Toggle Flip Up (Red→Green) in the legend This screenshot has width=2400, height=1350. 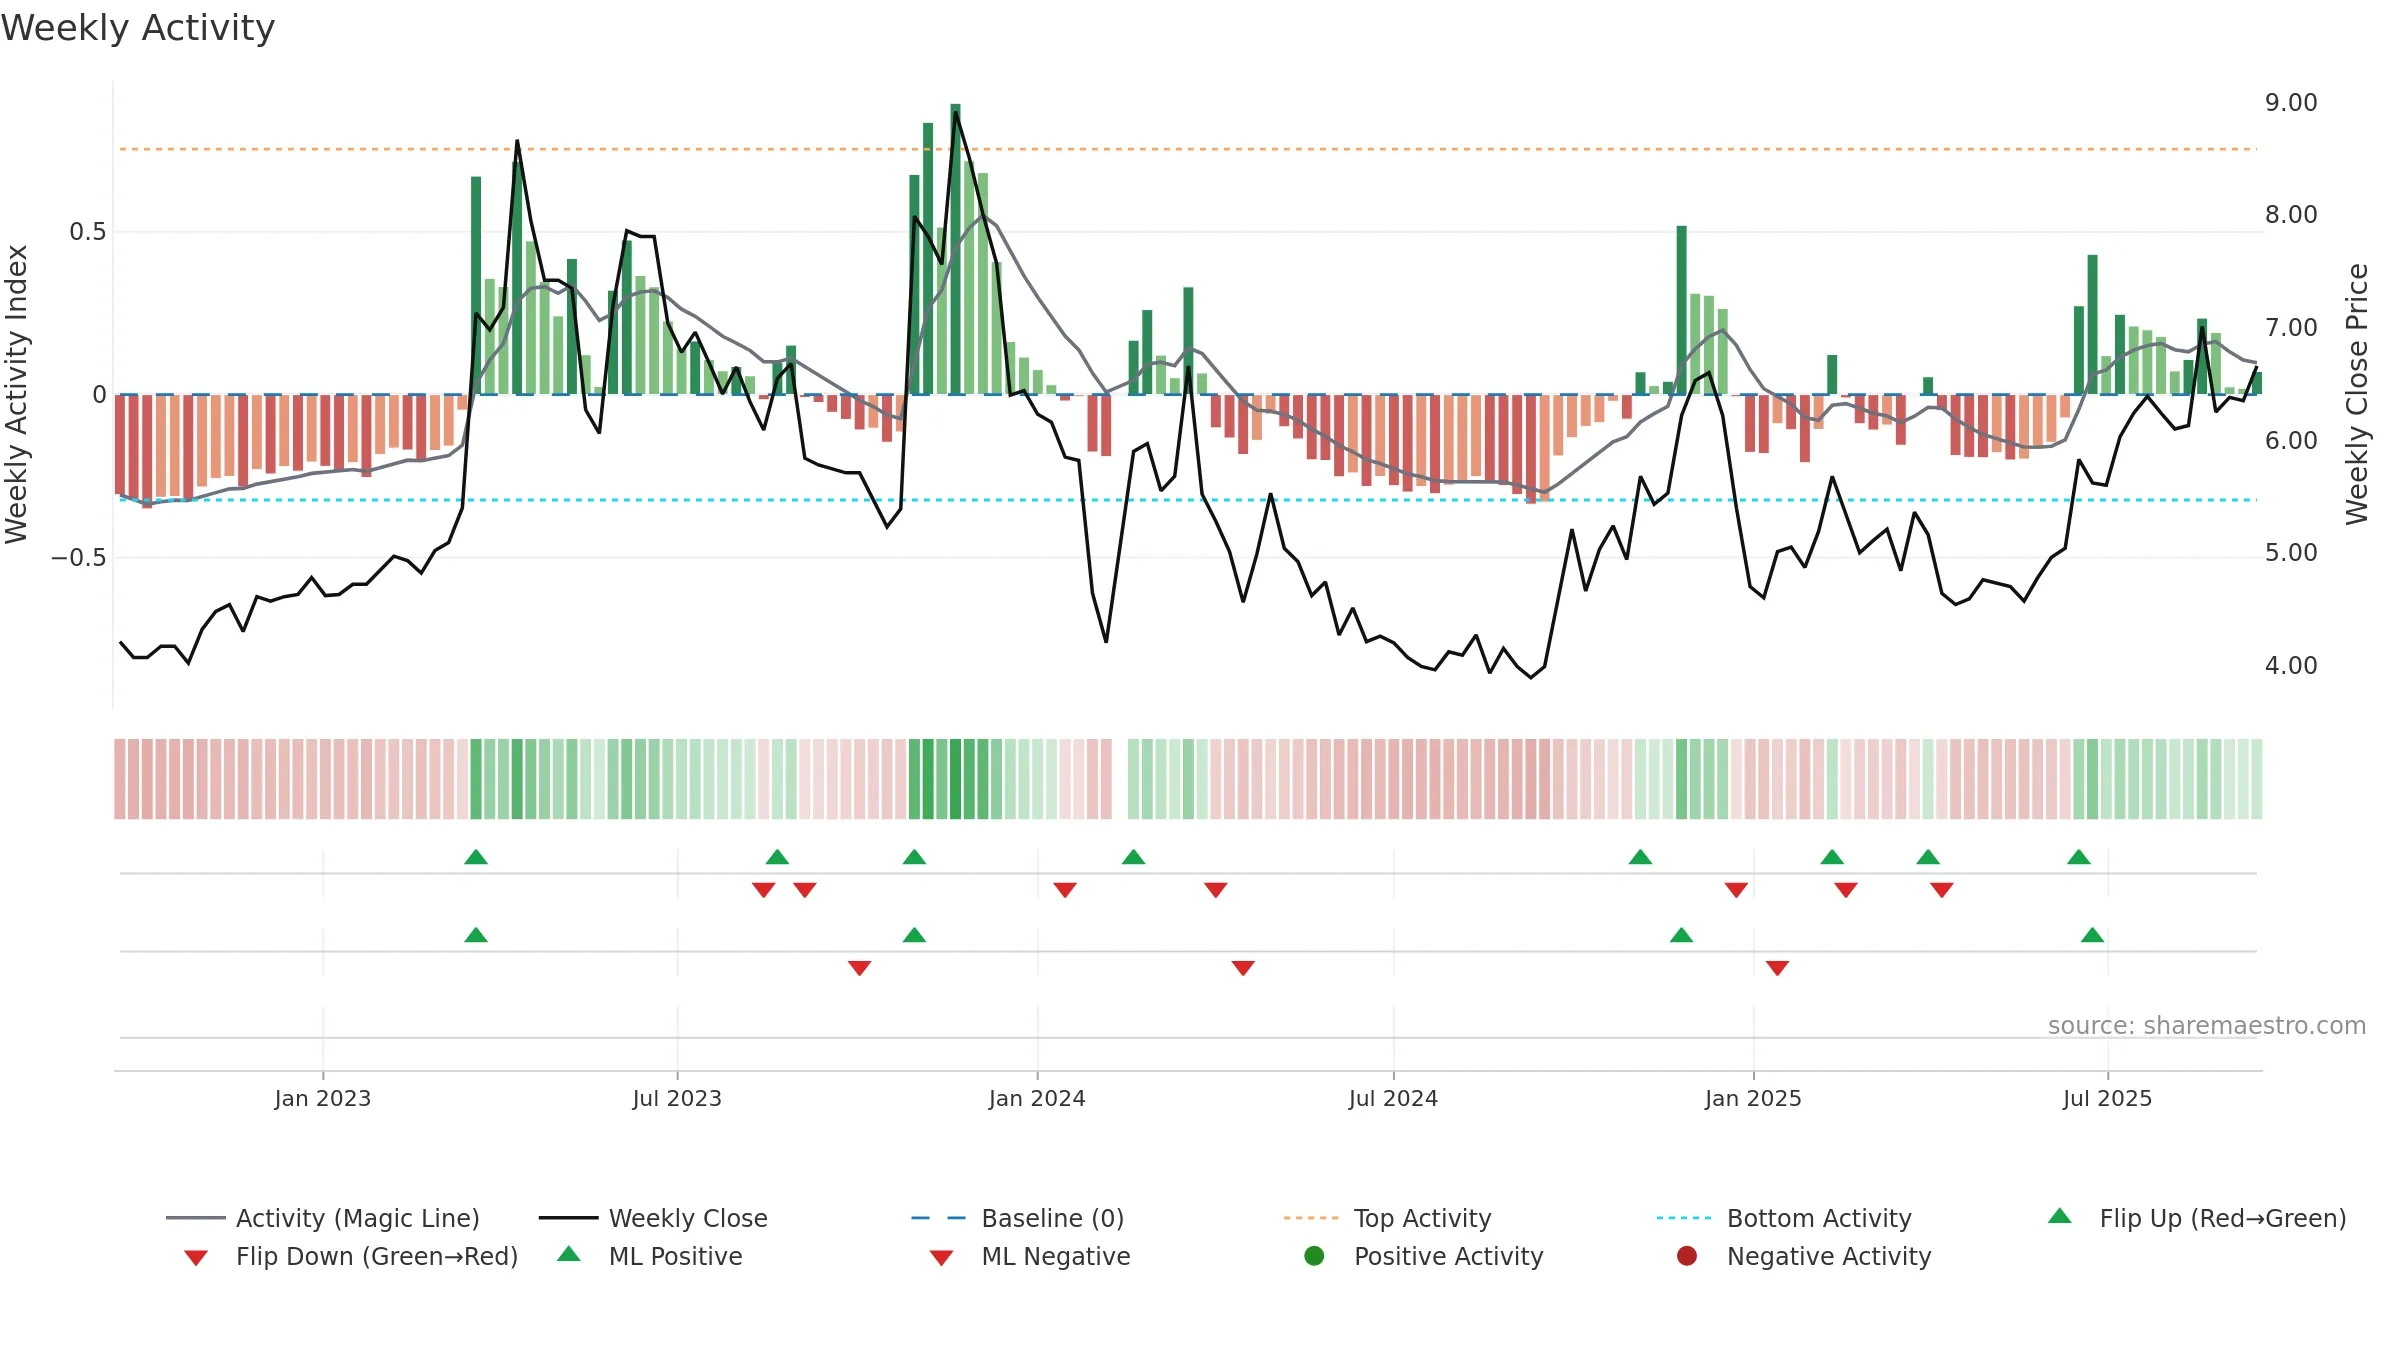pos(2196,1218)
